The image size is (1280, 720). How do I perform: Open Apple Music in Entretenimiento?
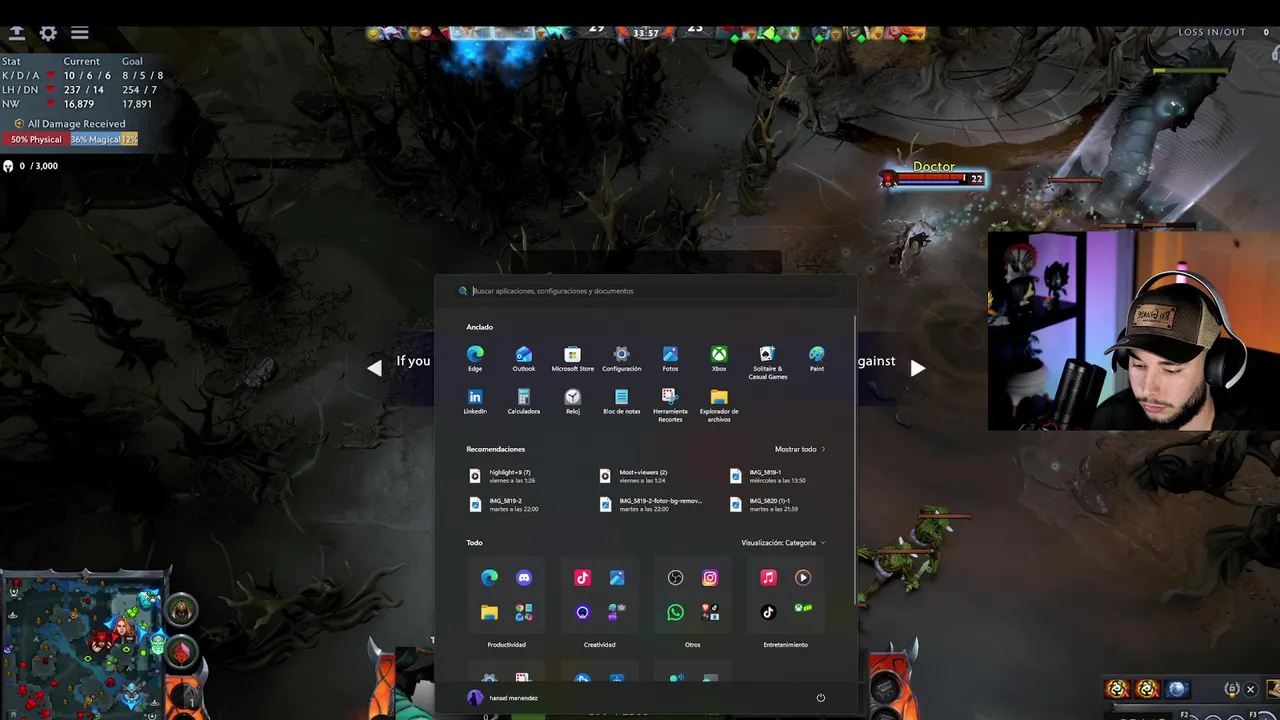click(x=768, y=578)
